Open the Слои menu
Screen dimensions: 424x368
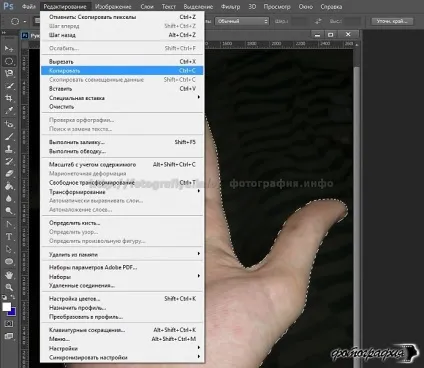147,7
